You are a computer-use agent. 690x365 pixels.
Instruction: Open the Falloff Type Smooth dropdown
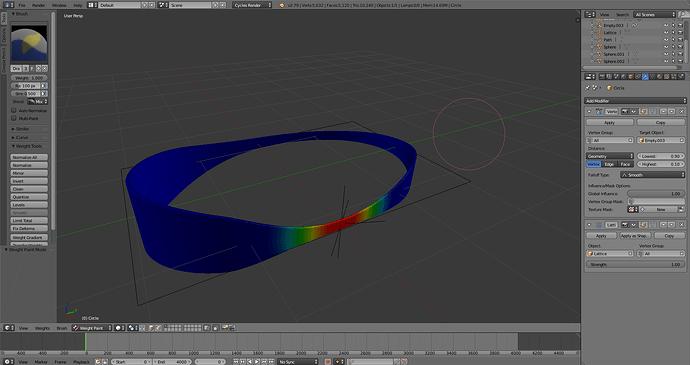coord(652,175)
